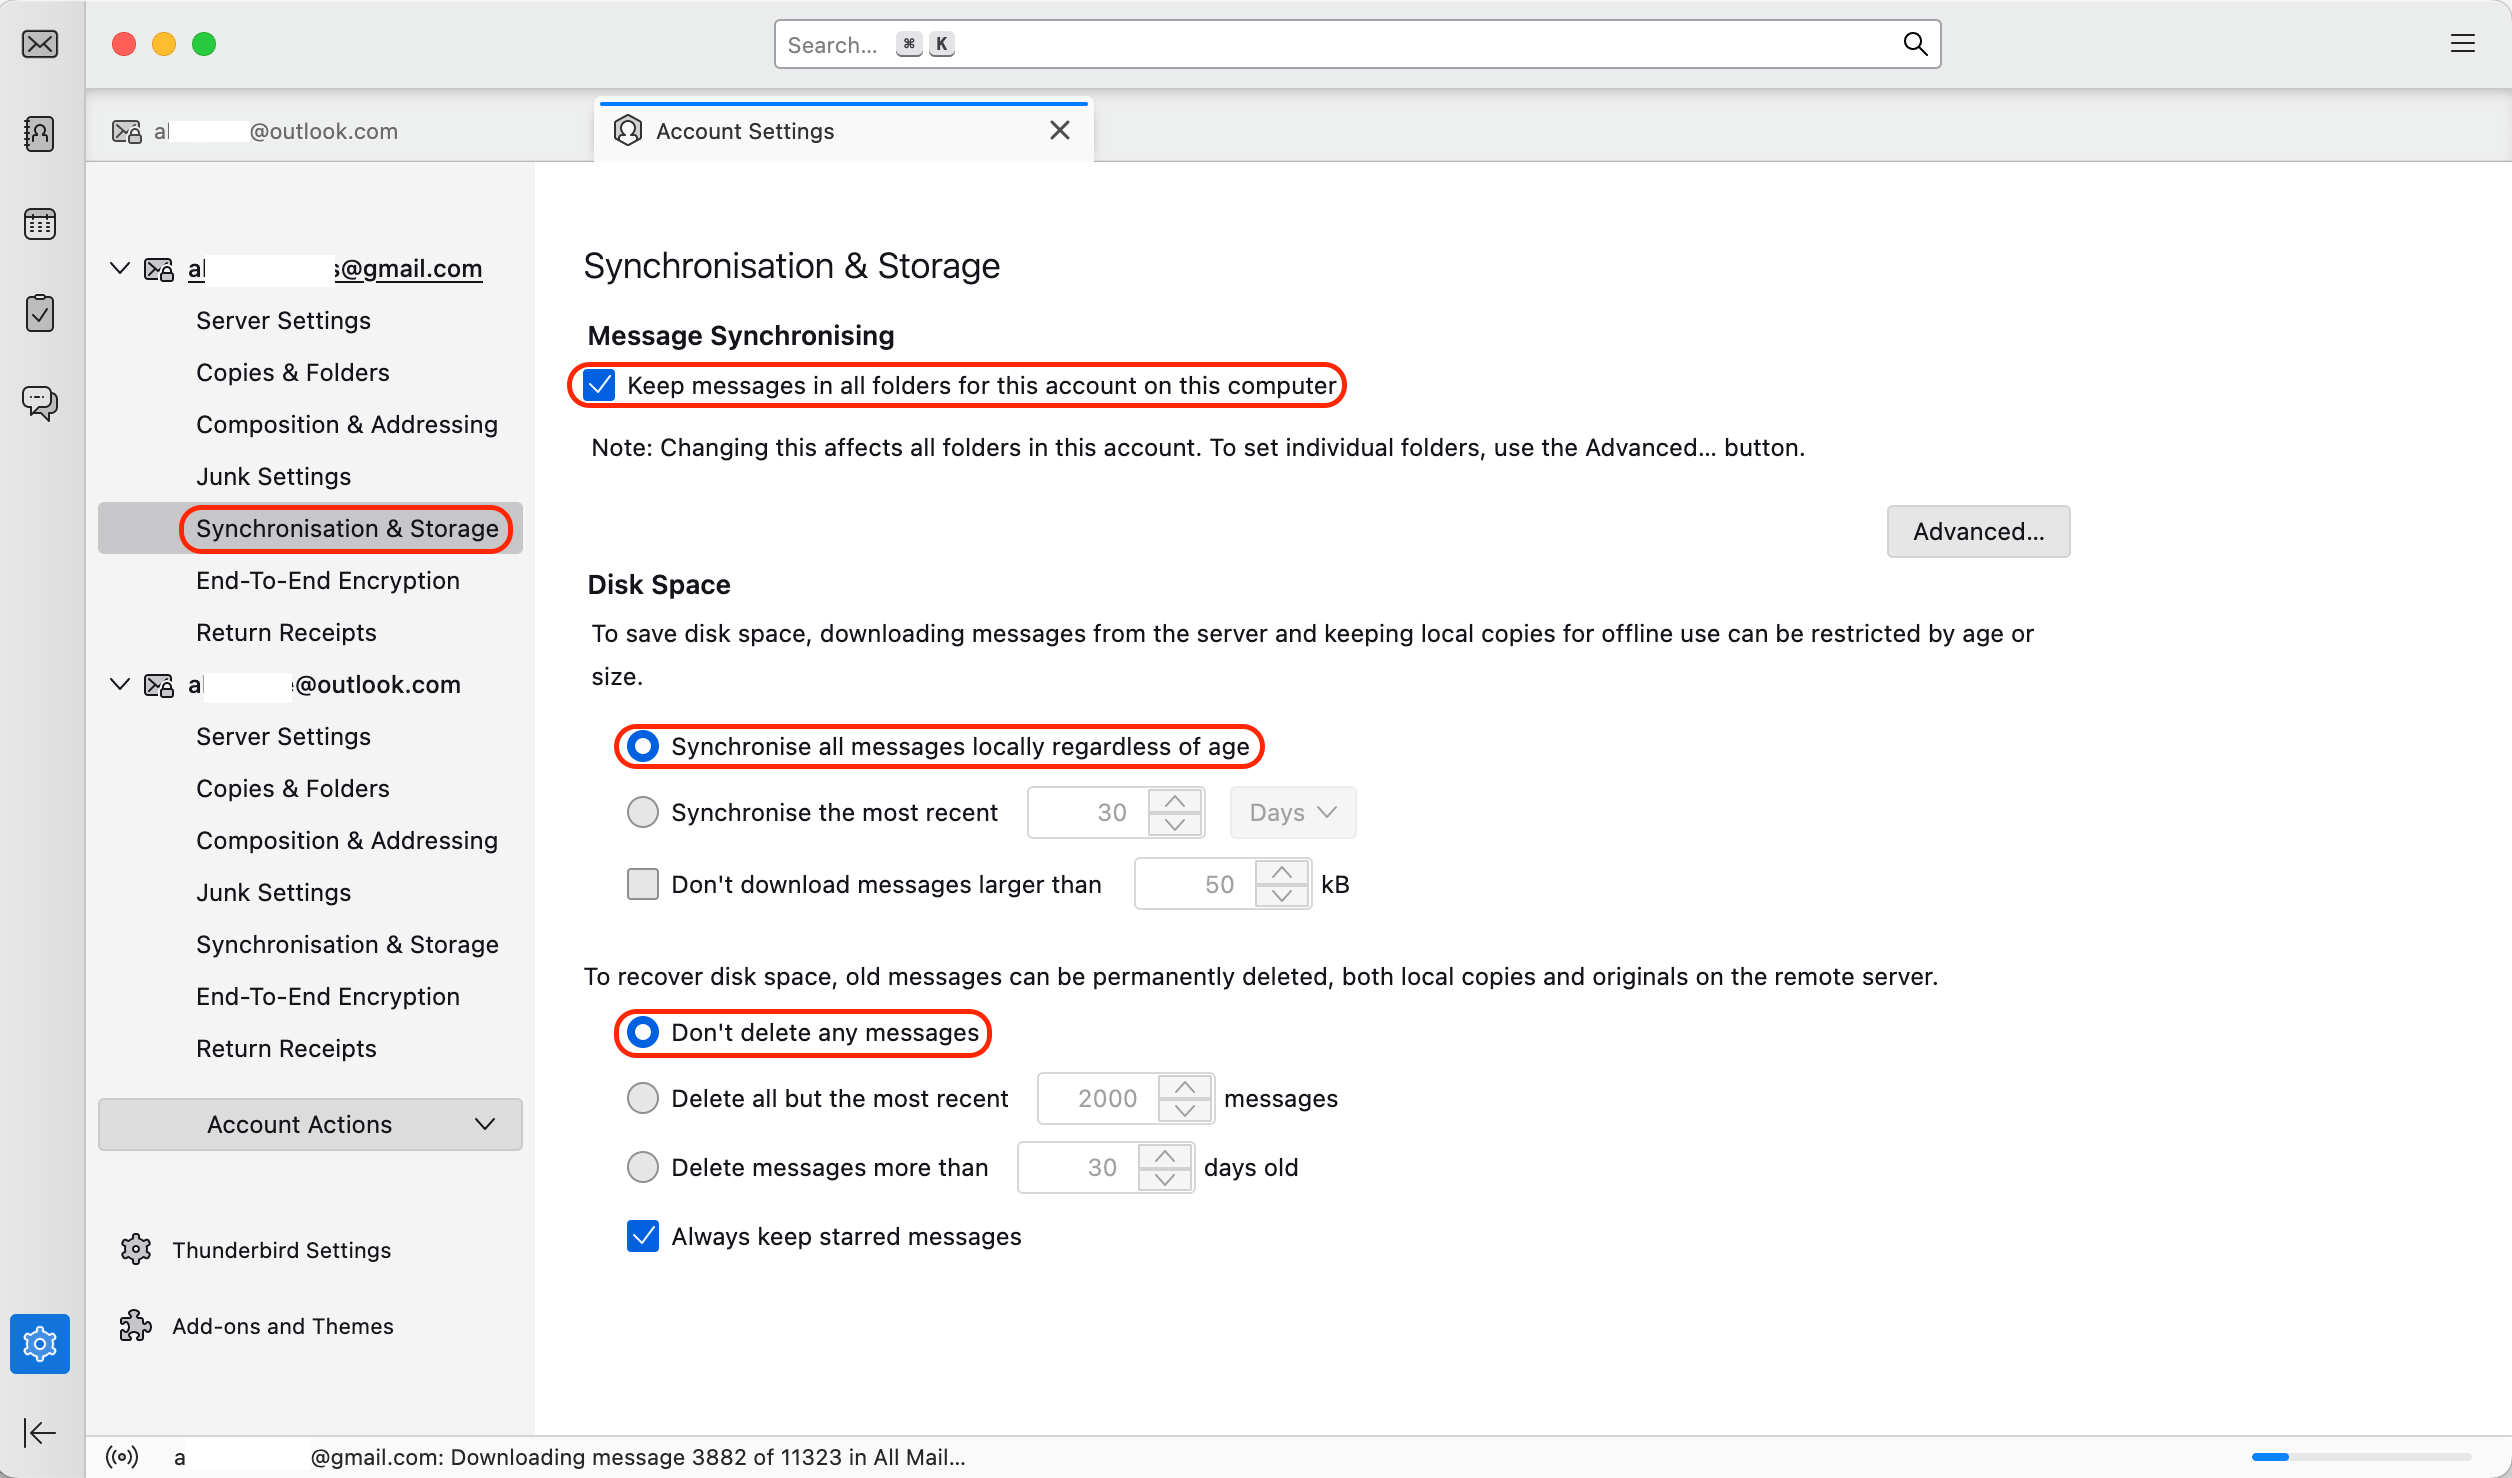Open Mail via the top sidebar icon
Viewport: 2512px width, 1478px height.
pyautogui.click(x=39, y=44)
